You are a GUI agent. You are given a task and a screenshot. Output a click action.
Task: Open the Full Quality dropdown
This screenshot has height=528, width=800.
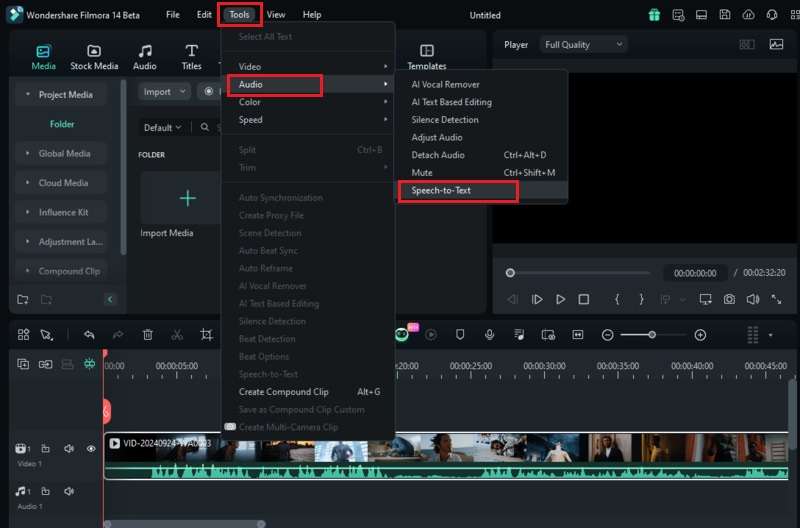pyautogui.click(x=583, y=45)
